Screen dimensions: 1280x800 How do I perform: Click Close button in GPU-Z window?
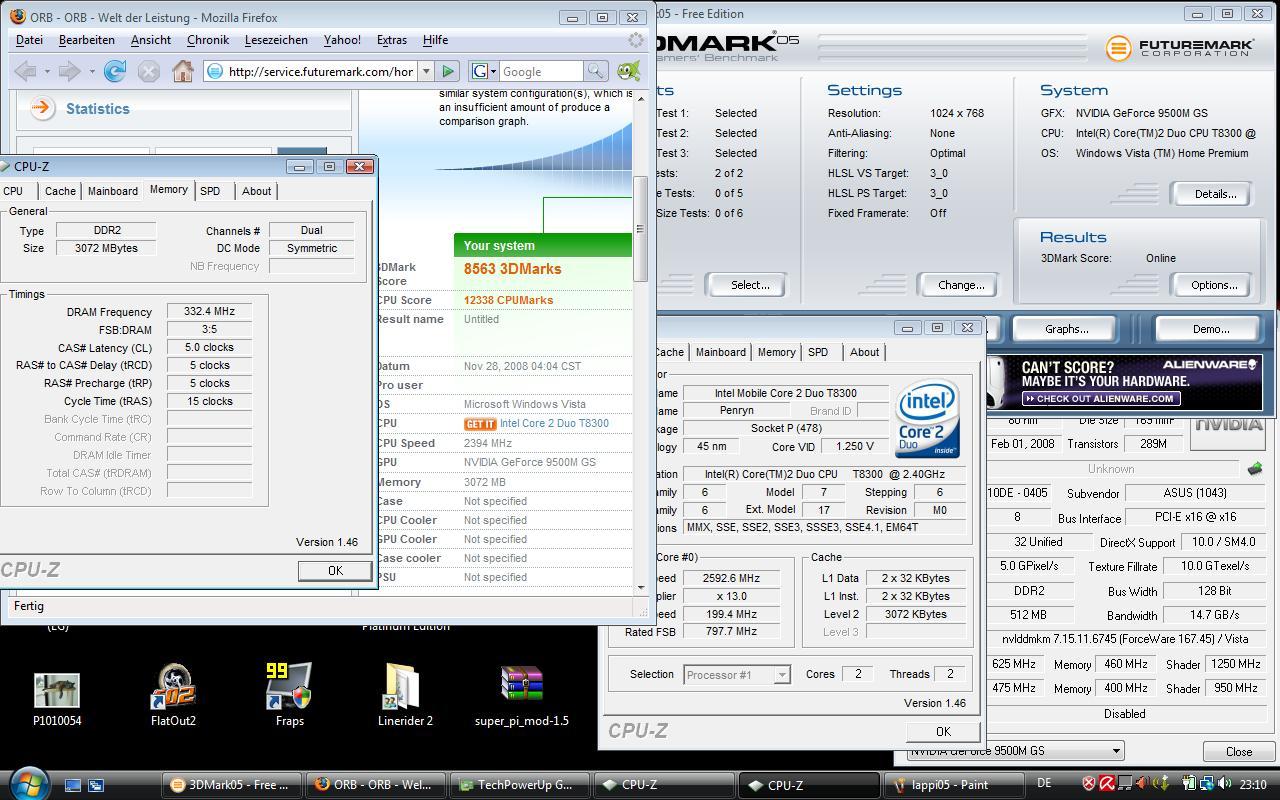click(x=1238, y=751)
